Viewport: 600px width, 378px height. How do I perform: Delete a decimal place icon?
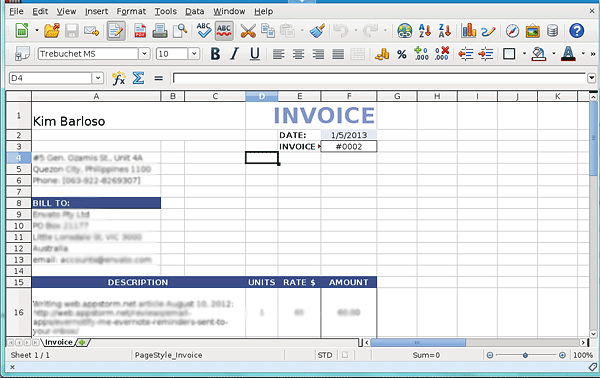coord(442,54)
